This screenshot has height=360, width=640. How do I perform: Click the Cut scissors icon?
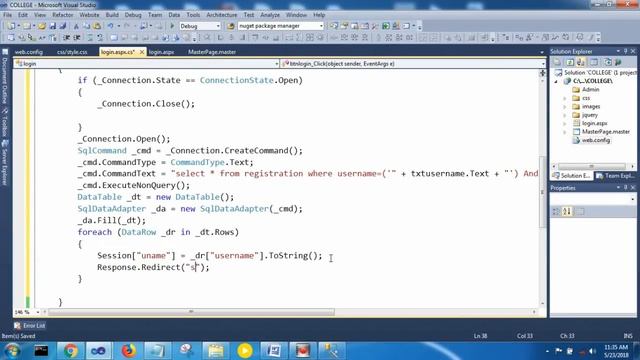[x=76, y=26]
